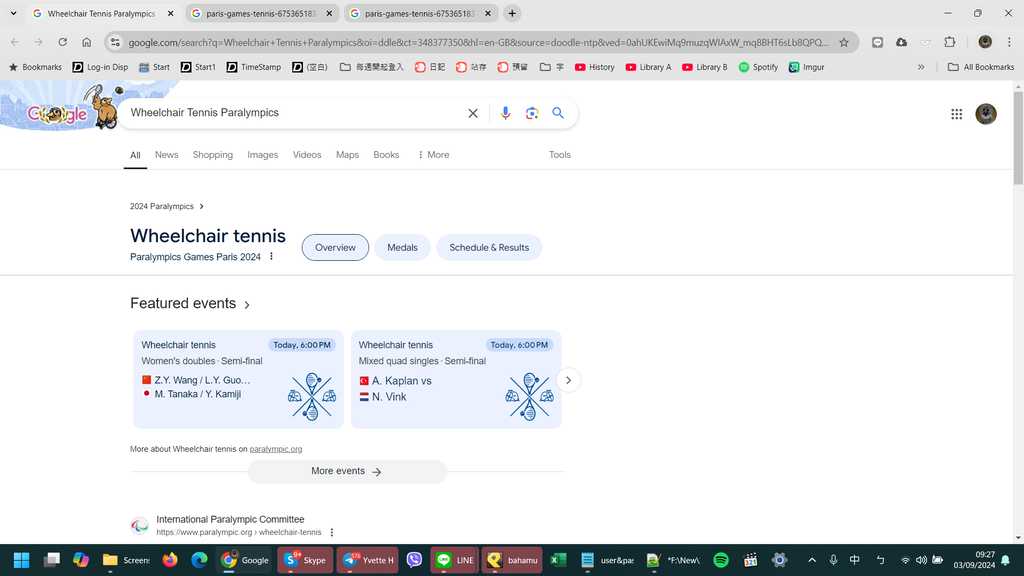
Task: Open Excel from the taskbar
Action: [558, 560]
